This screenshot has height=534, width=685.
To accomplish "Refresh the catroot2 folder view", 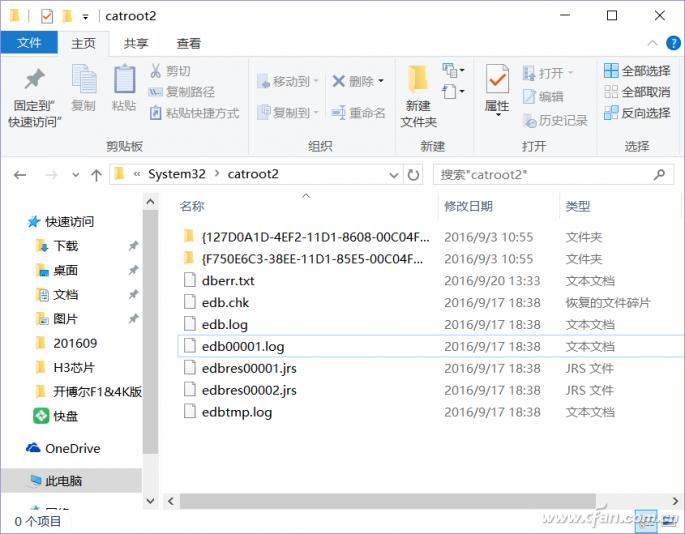I will coord(413,175).
